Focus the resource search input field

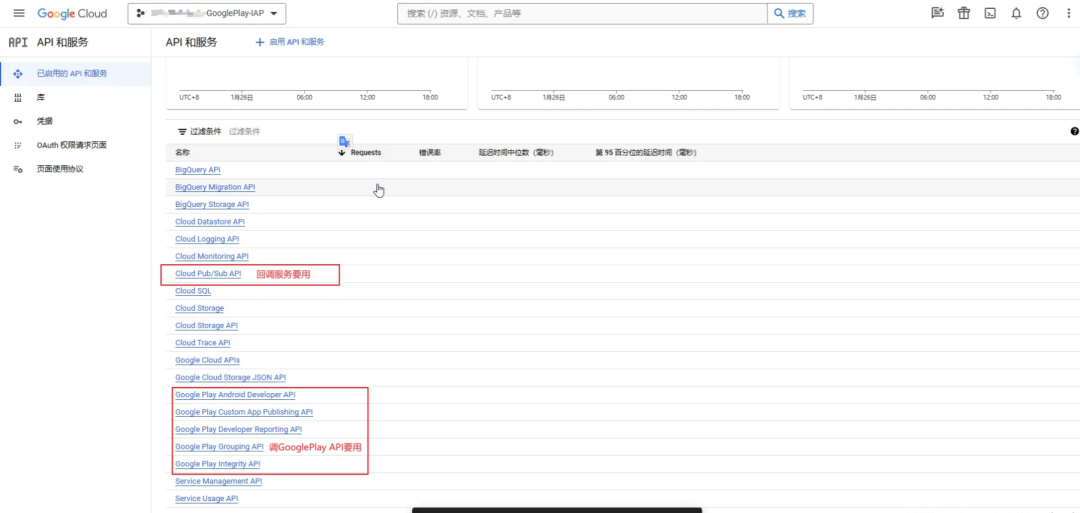coord(583,13)
